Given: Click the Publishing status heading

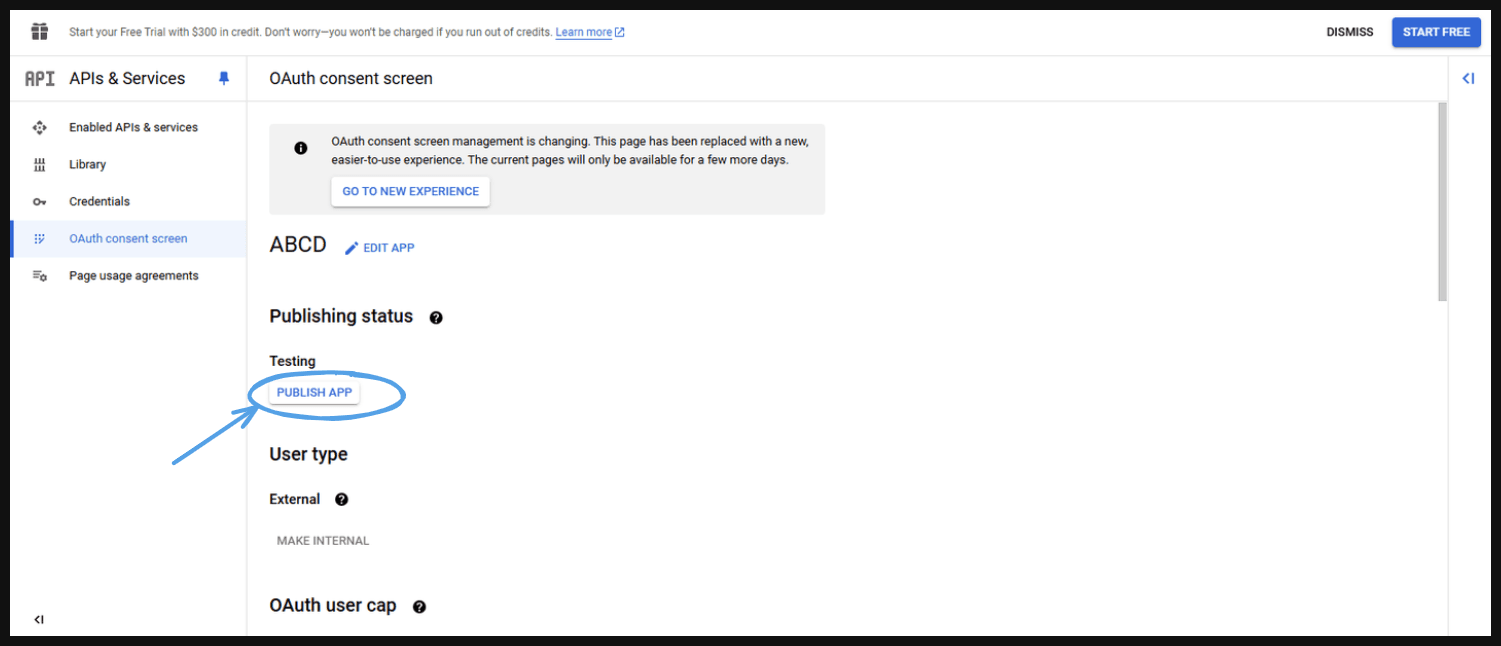Looking at the screenshot, I should [x=341, y=316].
